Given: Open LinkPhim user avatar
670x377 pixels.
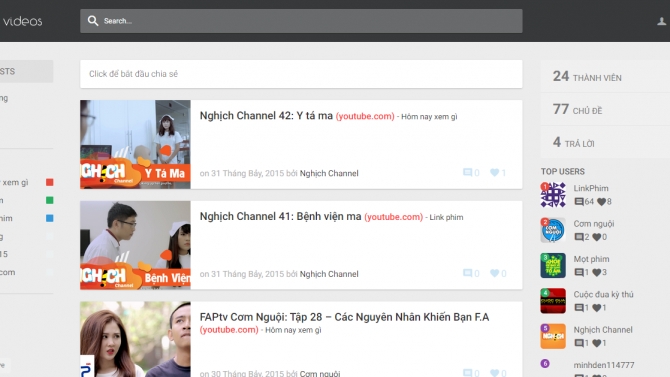Looking at the screenshot, I should point(553,195).
